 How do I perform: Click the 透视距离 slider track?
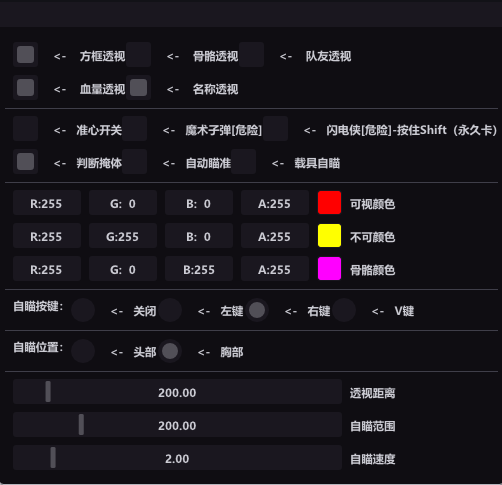click(177, 392)
